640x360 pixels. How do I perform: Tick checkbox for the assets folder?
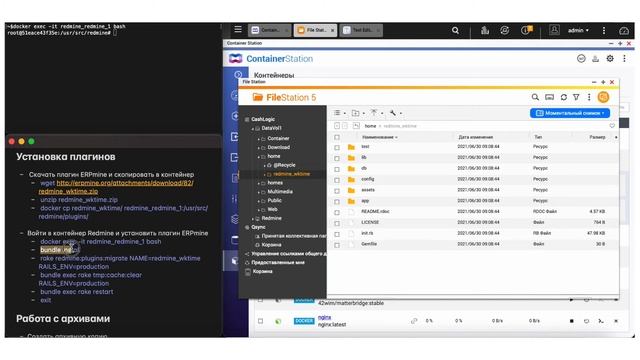coord(337,191)
